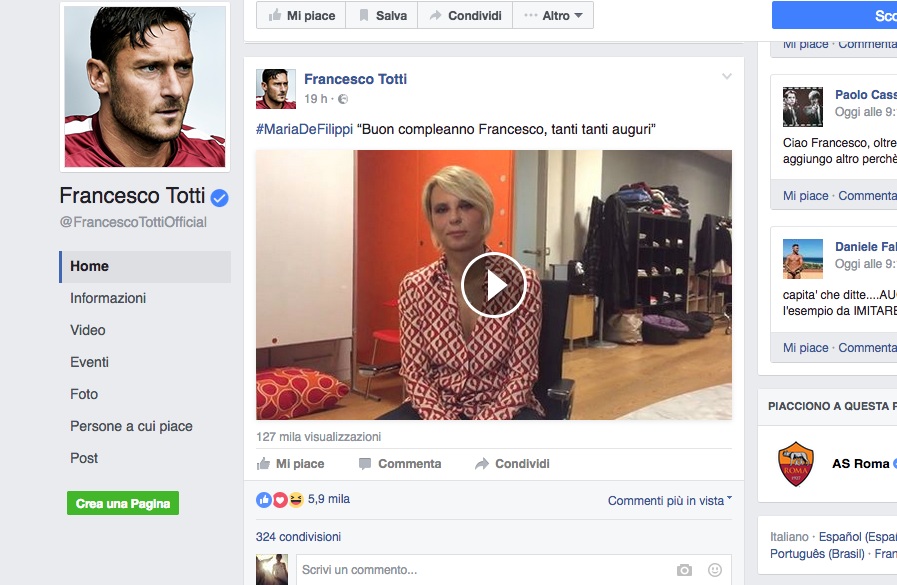Click the reaction emoji icons on post

280,499
